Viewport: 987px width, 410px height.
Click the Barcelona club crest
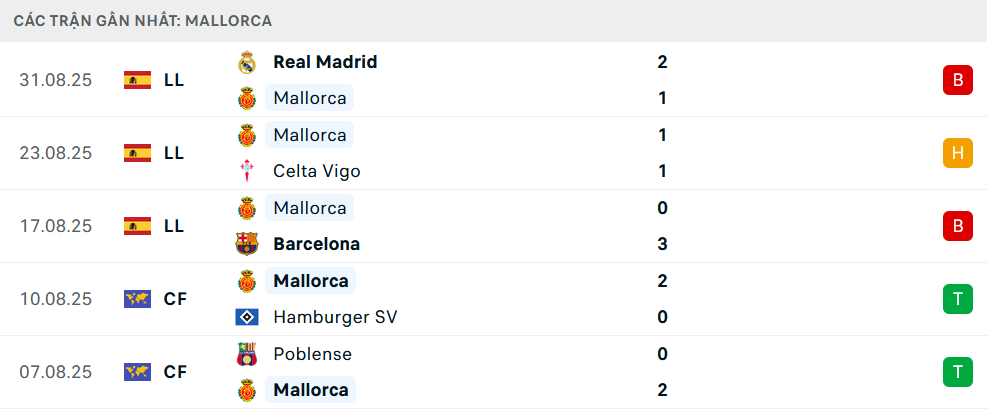point(247,244)
